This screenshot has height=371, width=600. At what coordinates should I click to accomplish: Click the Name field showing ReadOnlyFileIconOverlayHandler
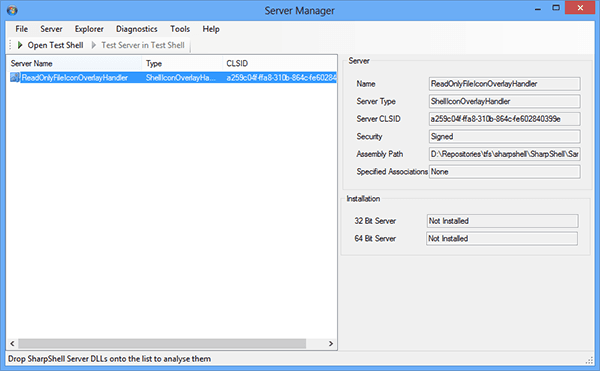coord(504,84)
